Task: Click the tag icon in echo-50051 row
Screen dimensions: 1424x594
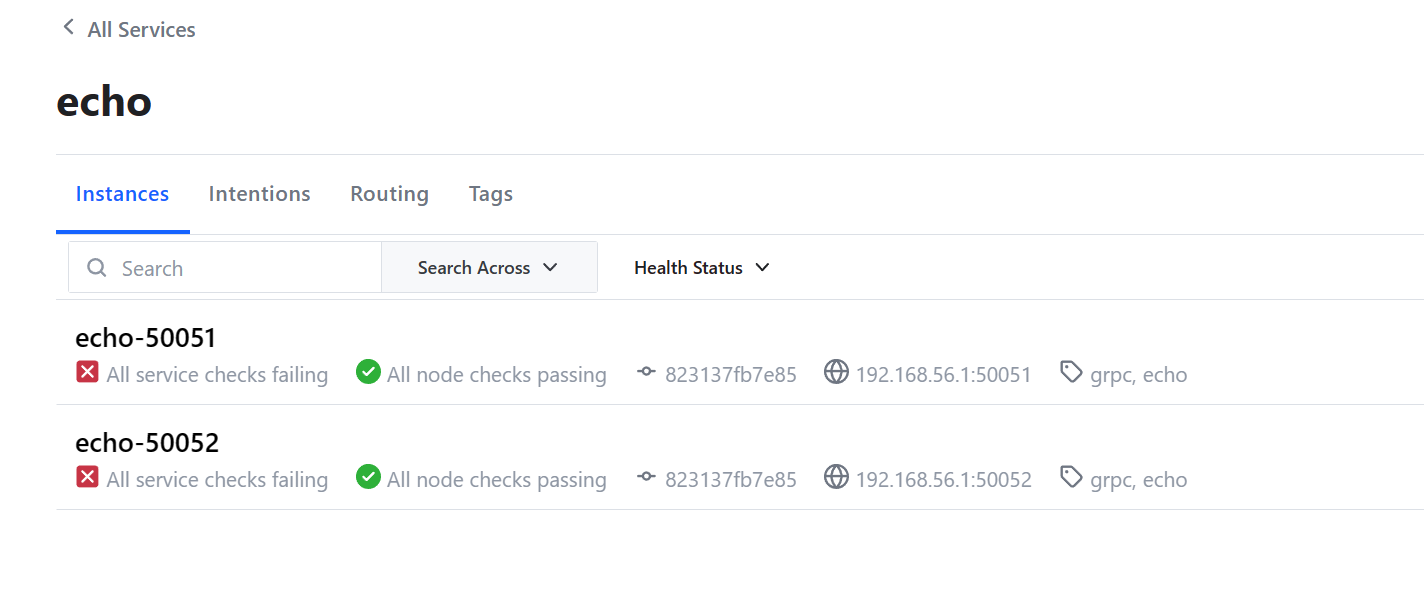Action: [x=1071, y=373]
